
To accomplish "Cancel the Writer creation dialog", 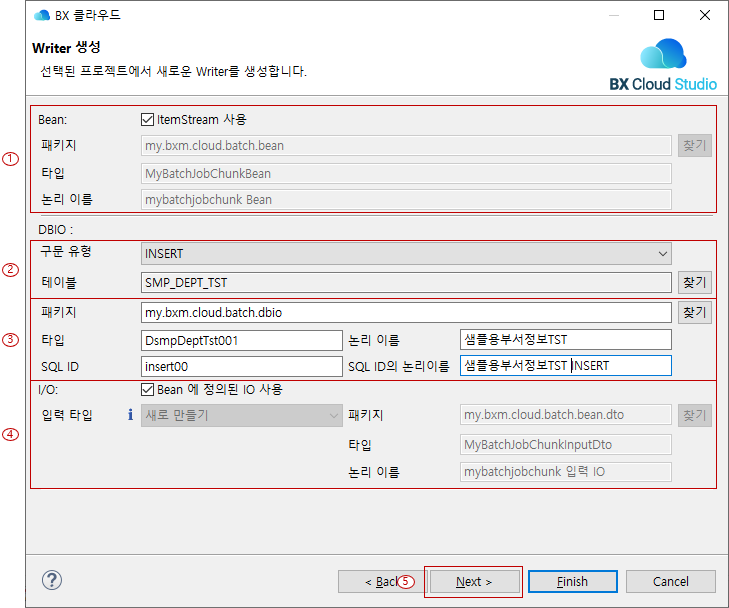I will pos(670,582).
